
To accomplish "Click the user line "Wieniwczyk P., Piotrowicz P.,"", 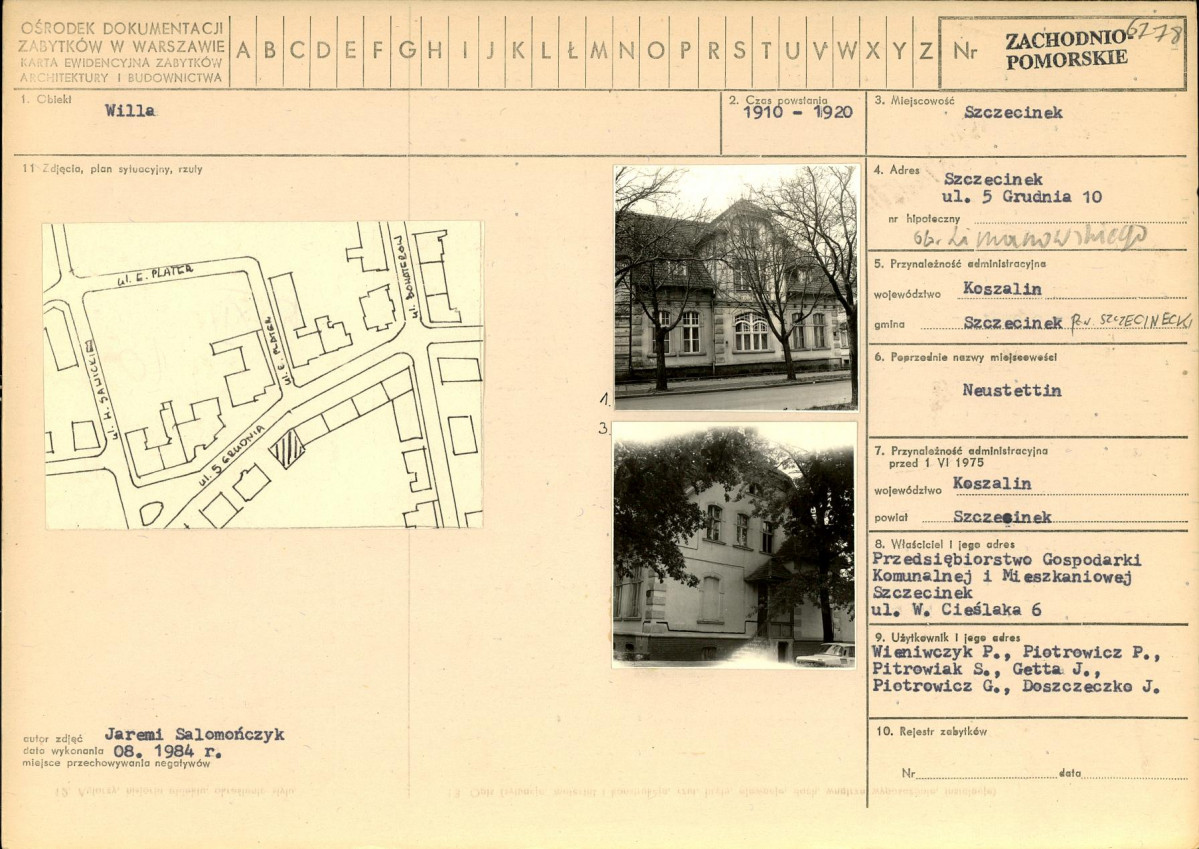I will (1015, 652).
